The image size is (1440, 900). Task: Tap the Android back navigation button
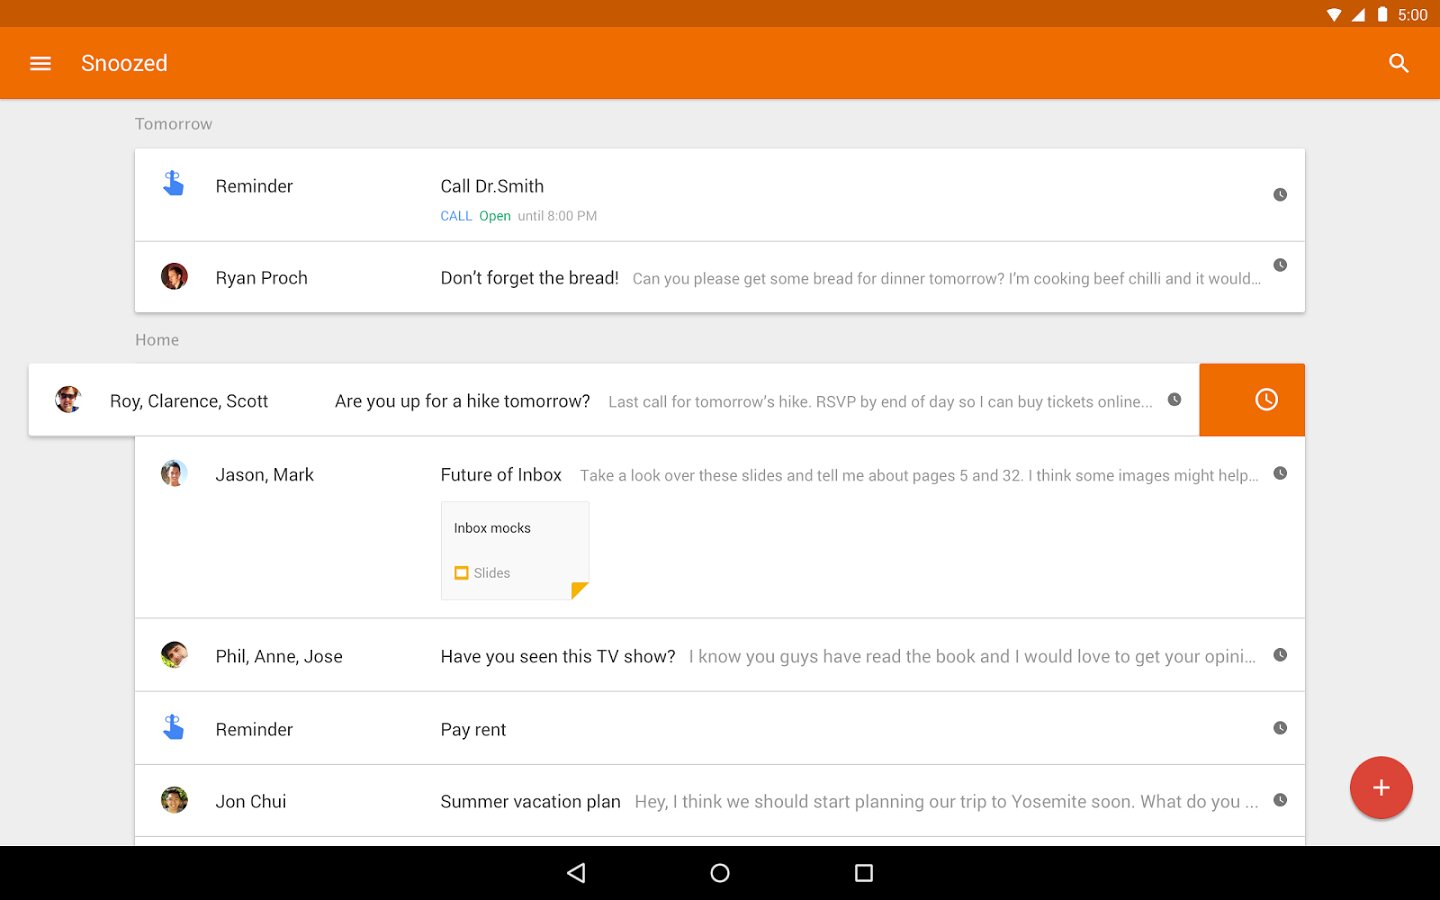(x=576, y=873)
